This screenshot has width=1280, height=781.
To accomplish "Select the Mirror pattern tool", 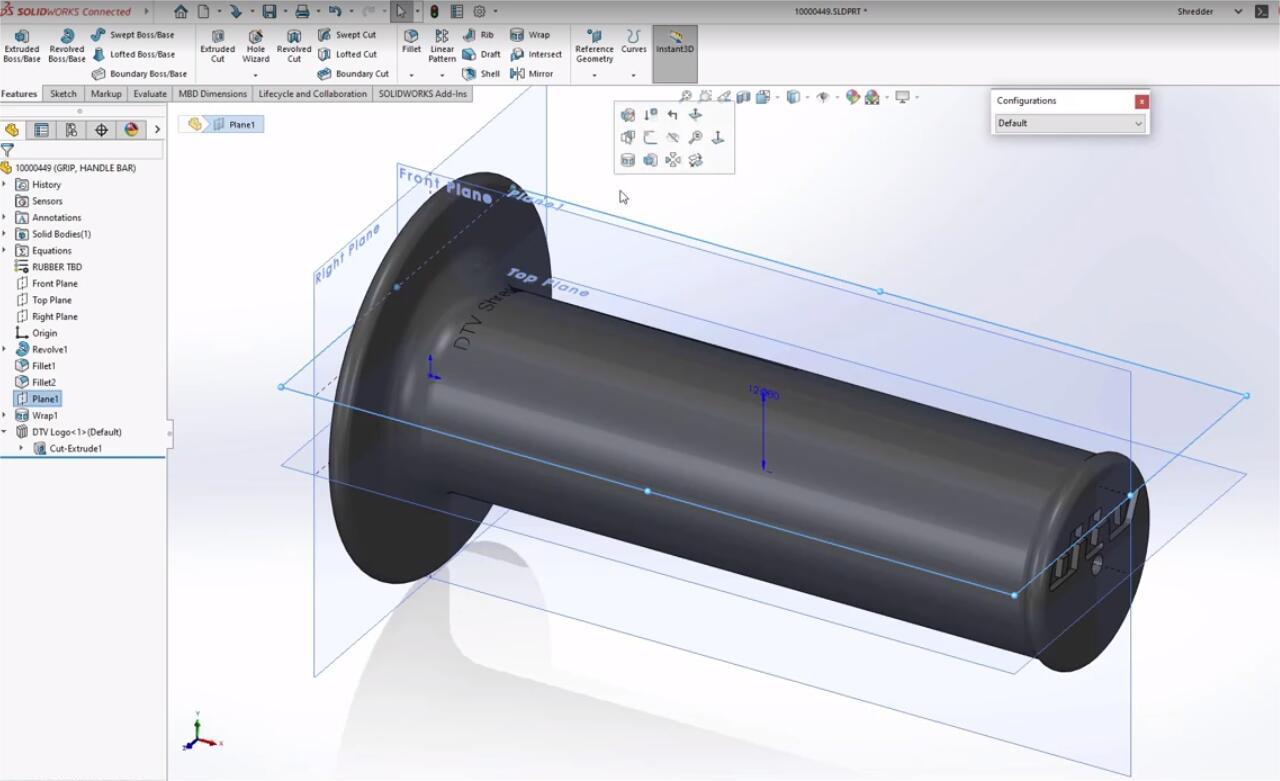I will [536, 73].
